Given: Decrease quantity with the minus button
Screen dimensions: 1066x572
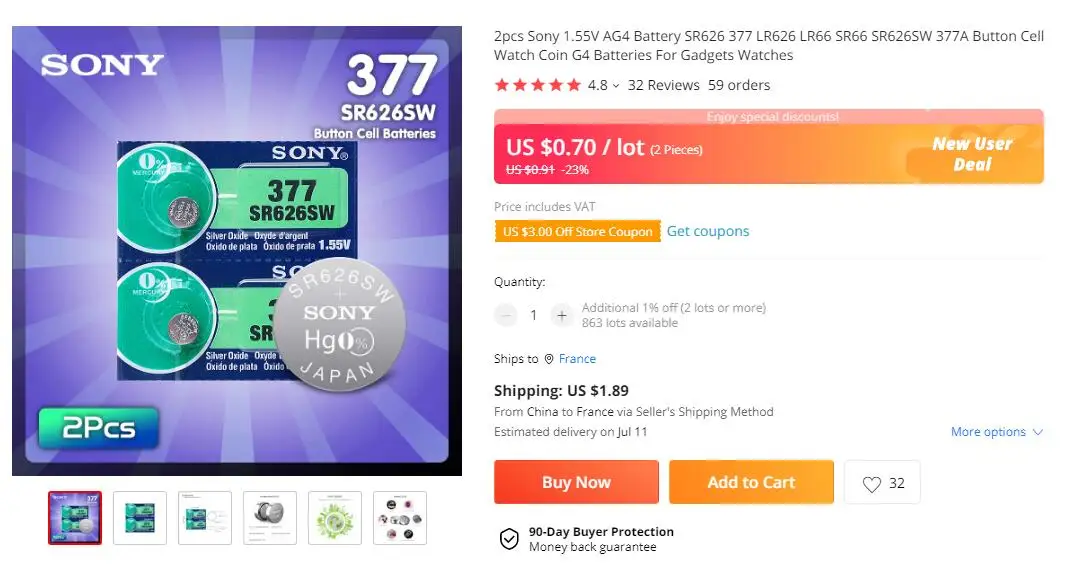Looking at the screenshot, I should click(x=506, y=315).
